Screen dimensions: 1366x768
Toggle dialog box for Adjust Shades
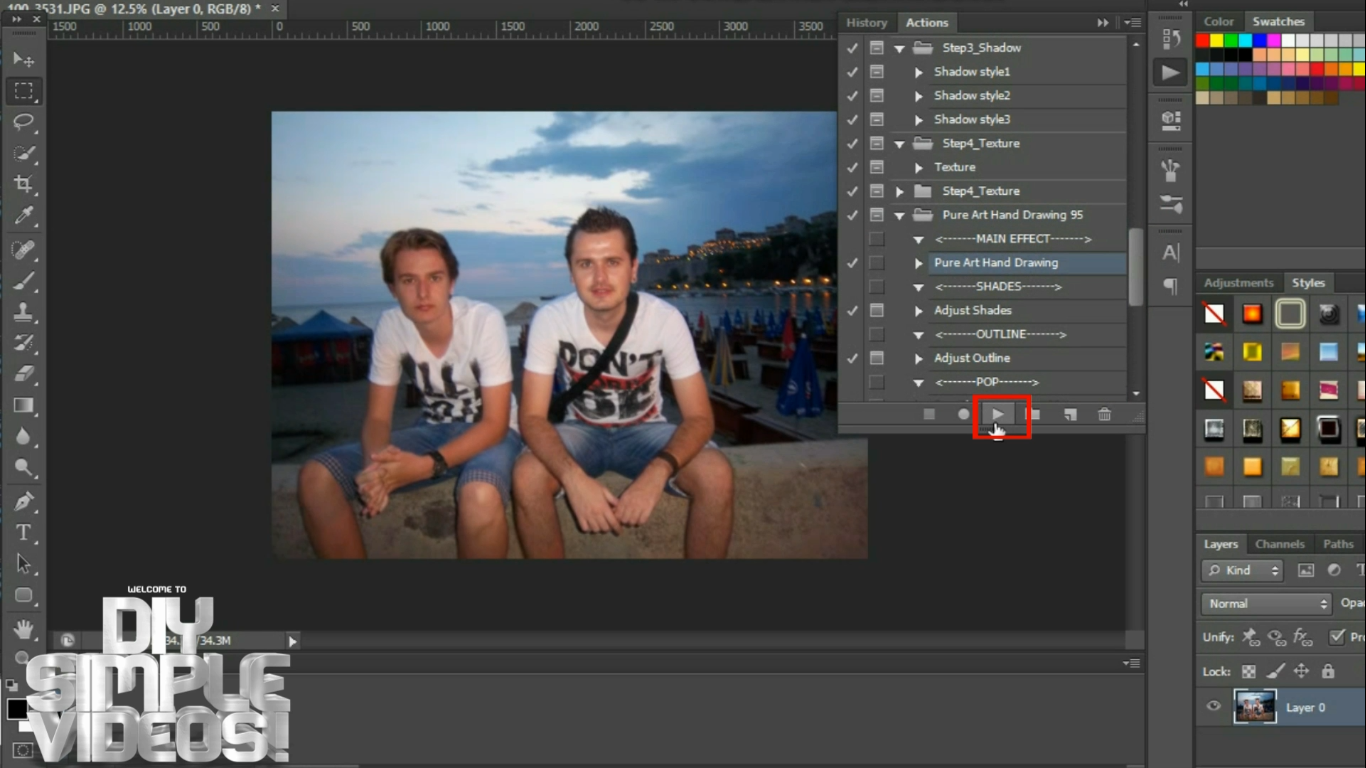pyautogui.click(x=877, y=310)
